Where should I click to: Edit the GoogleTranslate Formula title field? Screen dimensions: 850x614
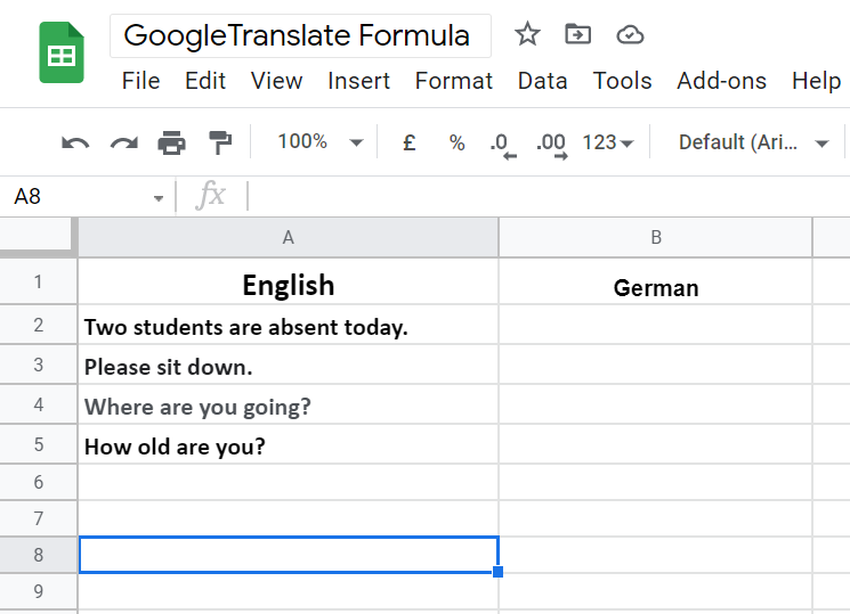click(297, 36)
